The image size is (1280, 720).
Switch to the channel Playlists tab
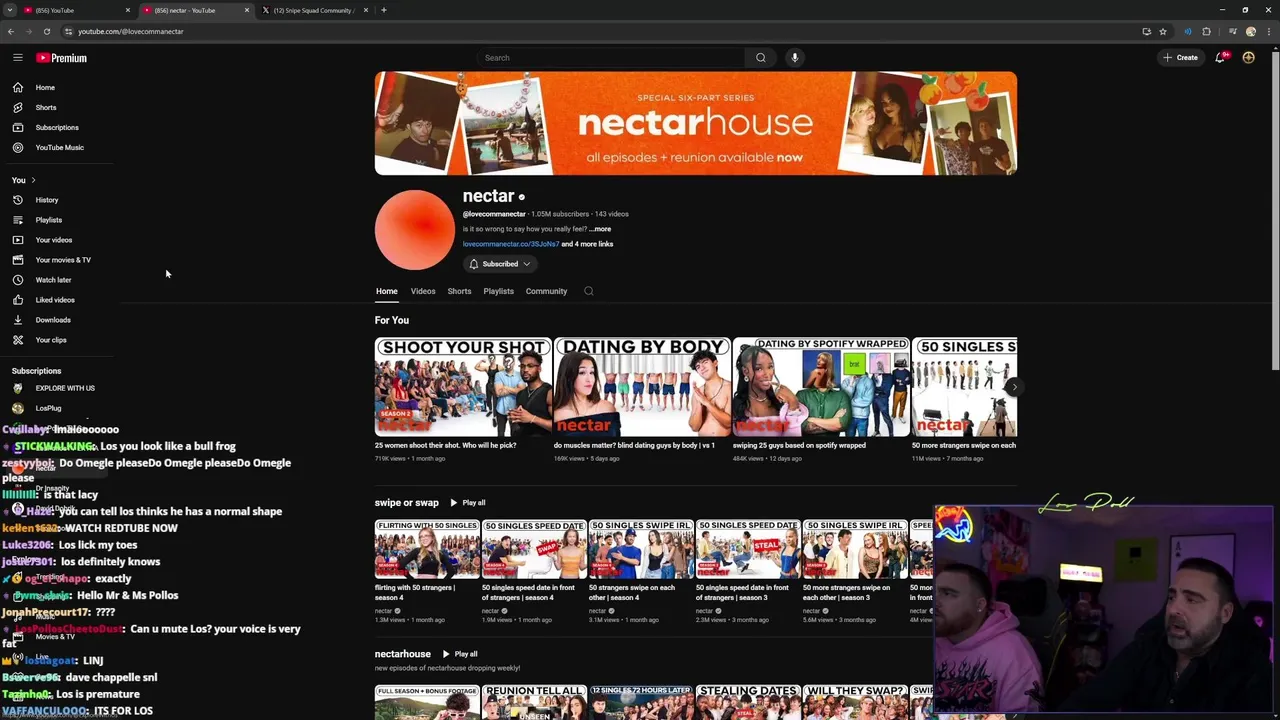click(498, 291)
